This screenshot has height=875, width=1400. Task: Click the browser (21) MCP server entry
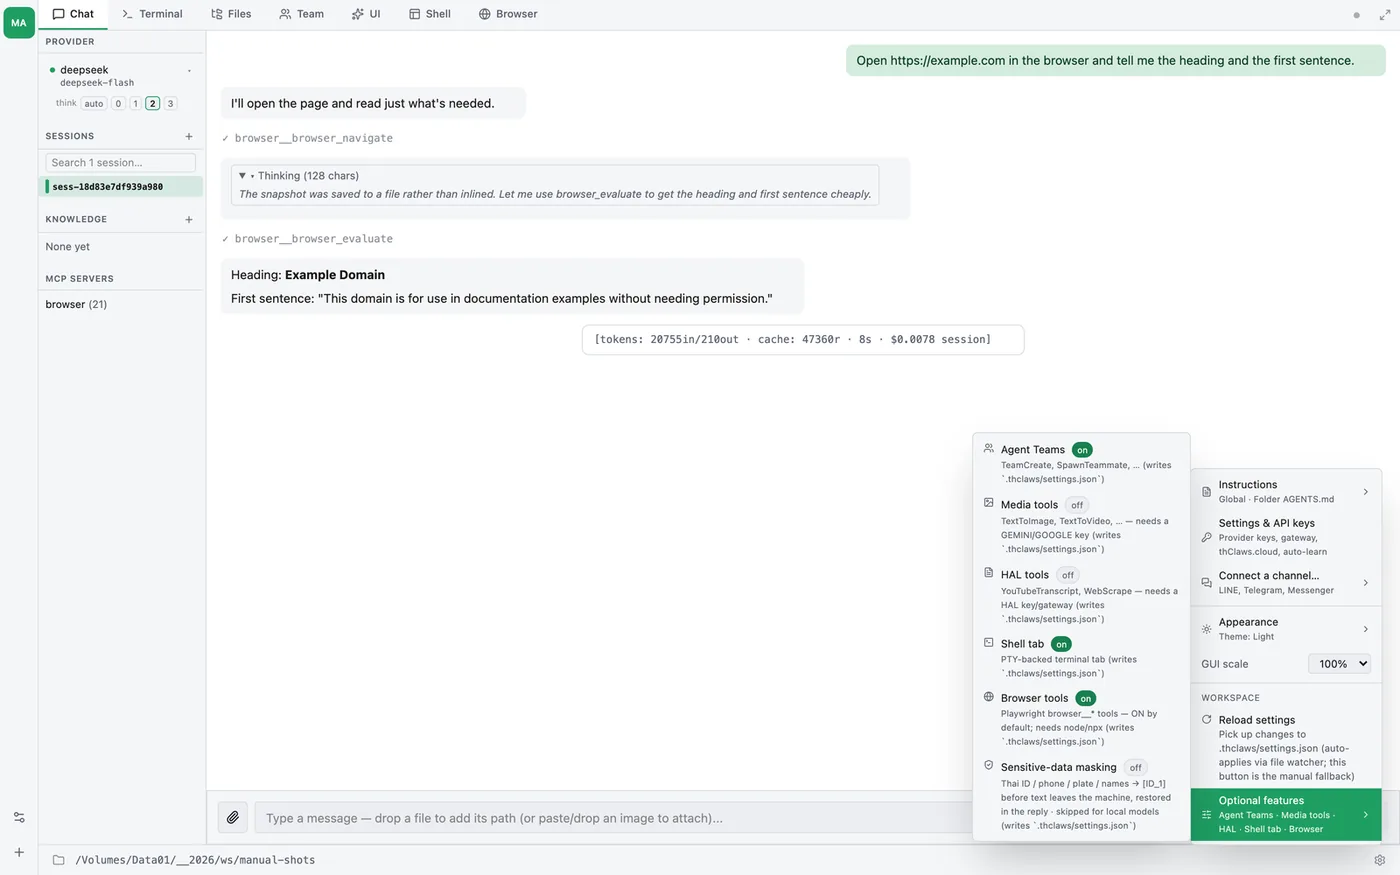[76, 304]
